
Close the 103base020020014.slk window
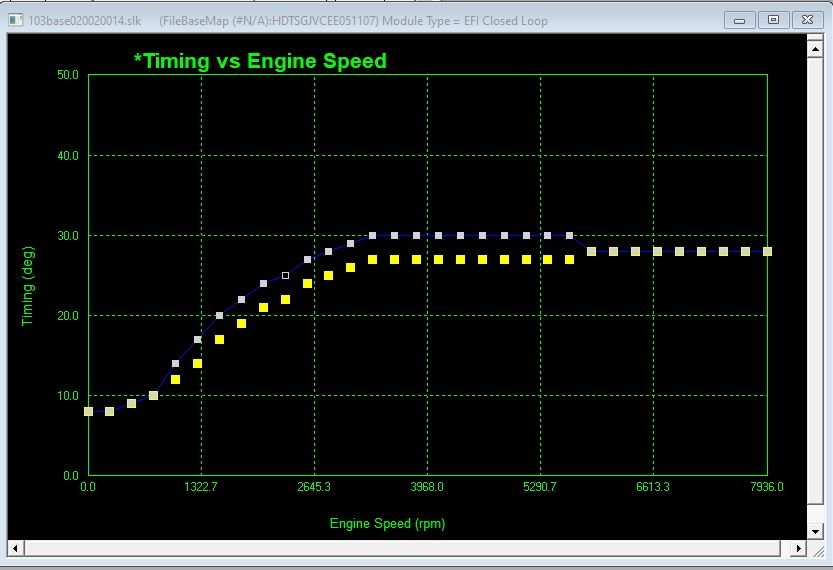click(805, 19)
